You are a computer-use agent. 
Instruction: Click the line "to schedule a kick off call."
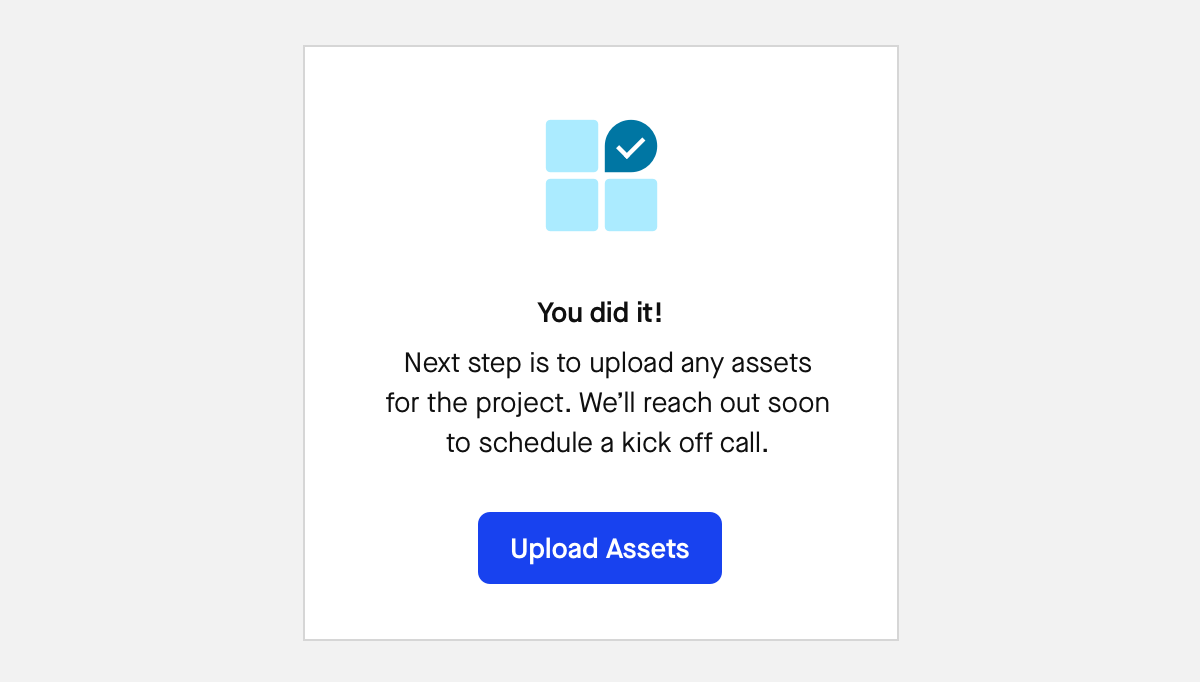pyautogui.click(x=607, y=443)
